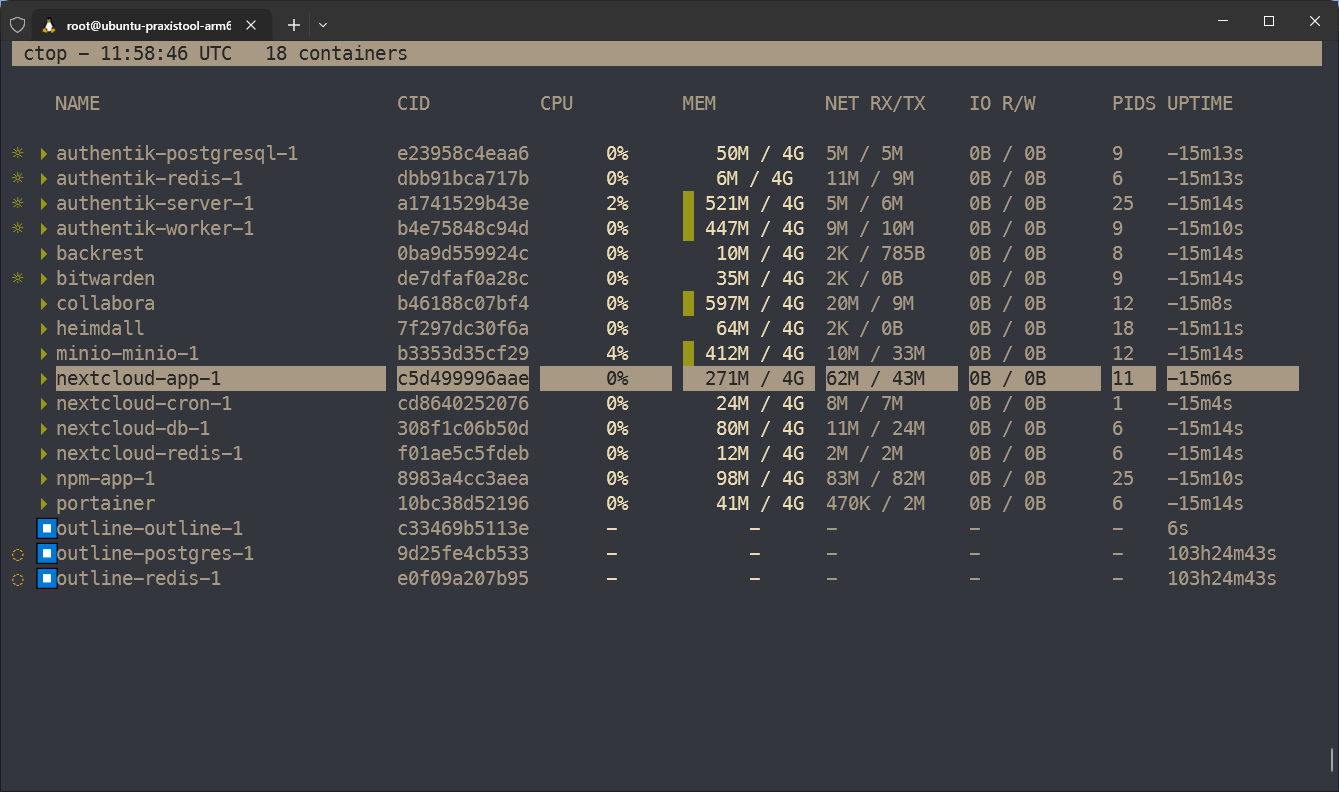Image resolution: width=1339 pixels, height=792 pixels.
Task: Open the new tab dropdown chevron
Action: coord(323,25)
